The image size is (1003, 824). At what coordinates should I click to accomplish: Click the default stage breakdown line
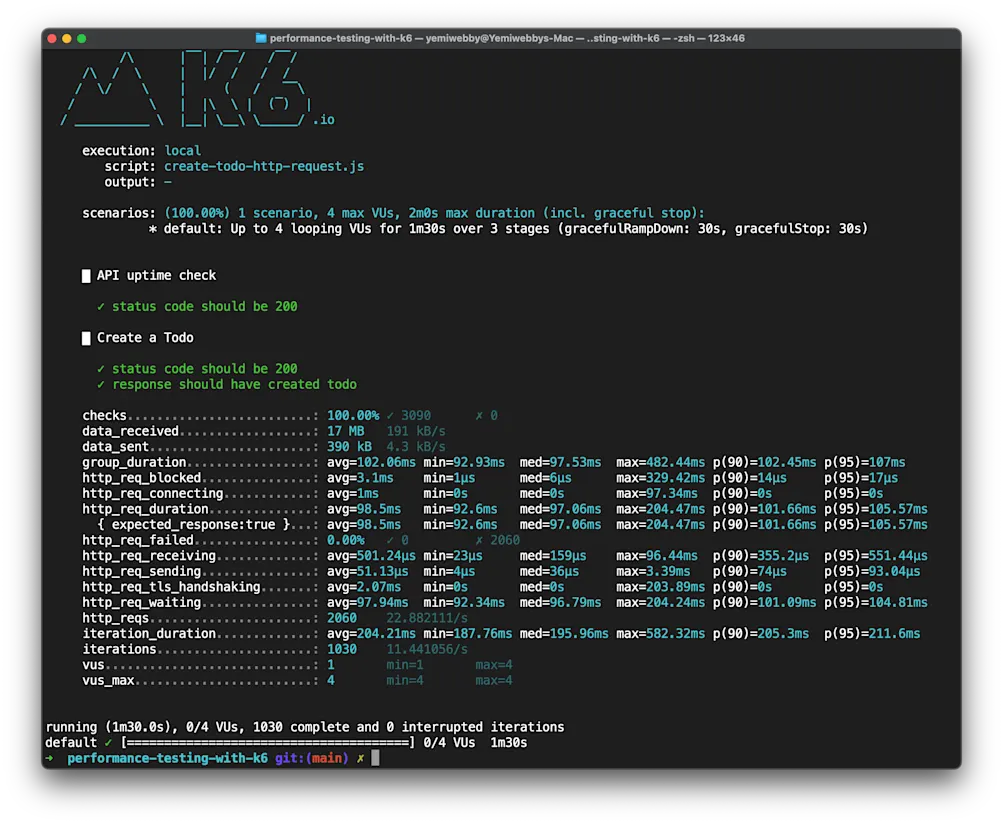500,228
